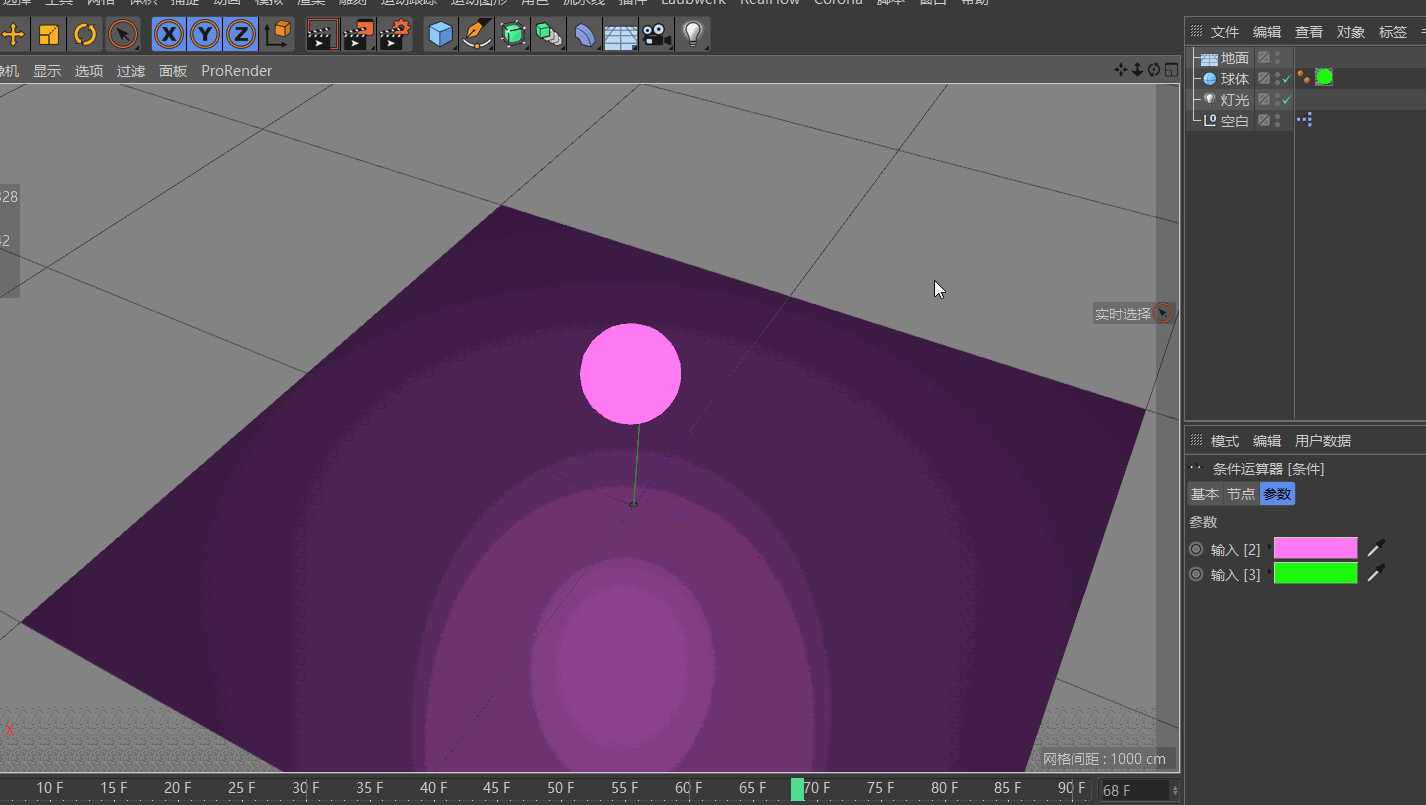Open the 输入 [3] green color swatch
The width and height of the screenshot is (1426, 805).
[1316, 573]
